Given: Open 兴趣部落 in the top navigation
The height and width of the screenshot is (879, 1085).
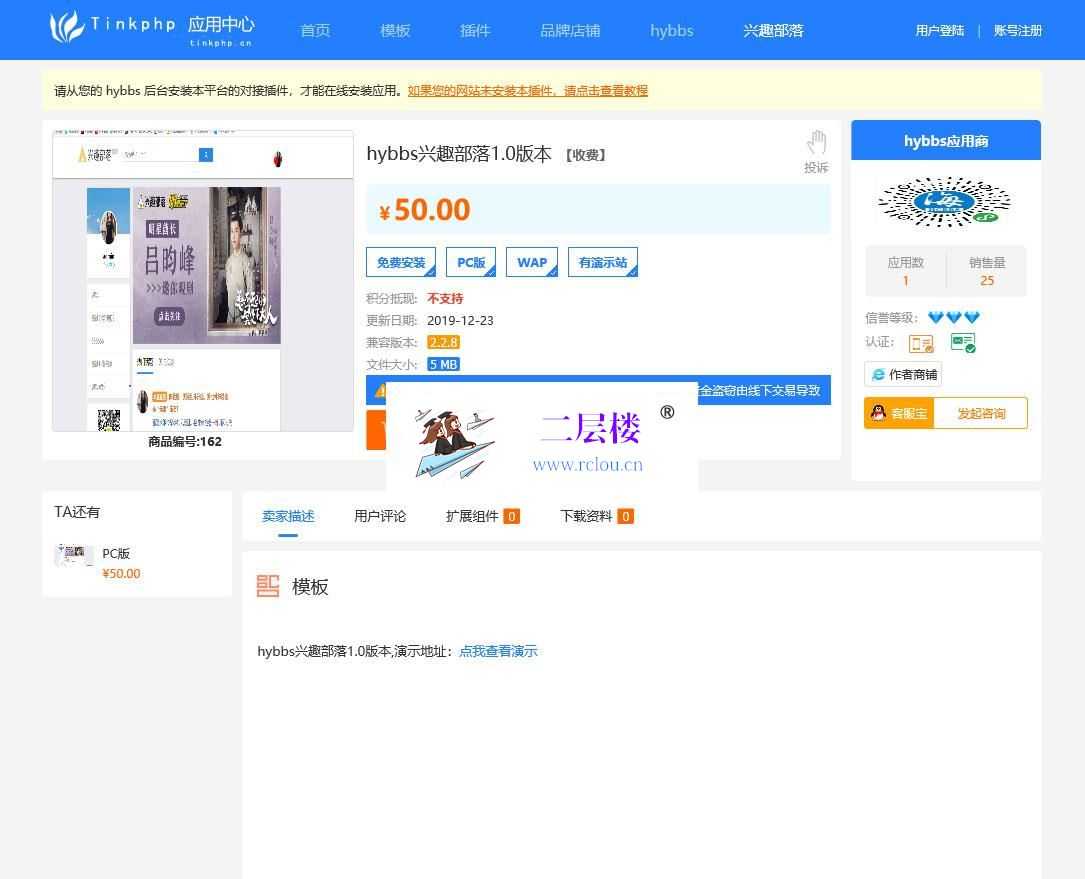Looking at the screenshot, I should point(773,30).
